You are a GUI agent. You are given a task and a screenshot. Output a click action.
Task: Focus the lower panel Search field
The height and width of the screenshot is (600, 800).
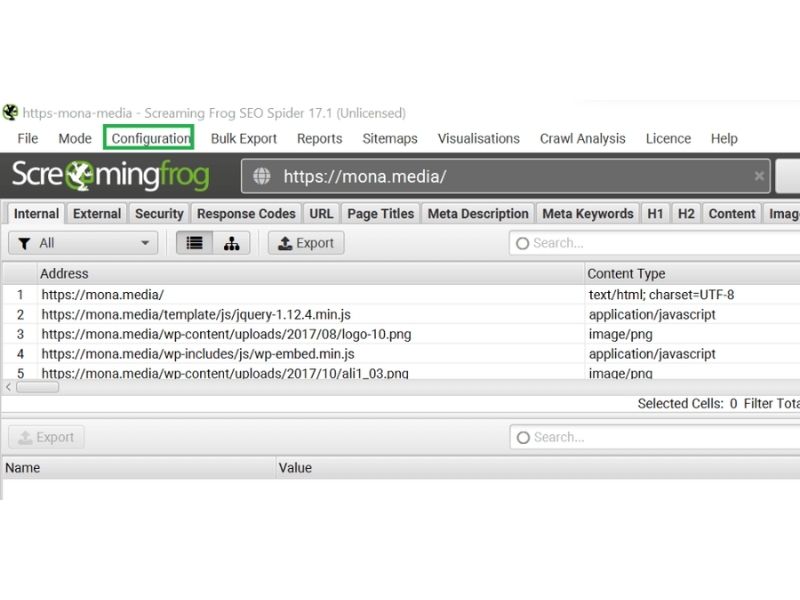click(x=655, y=437)
